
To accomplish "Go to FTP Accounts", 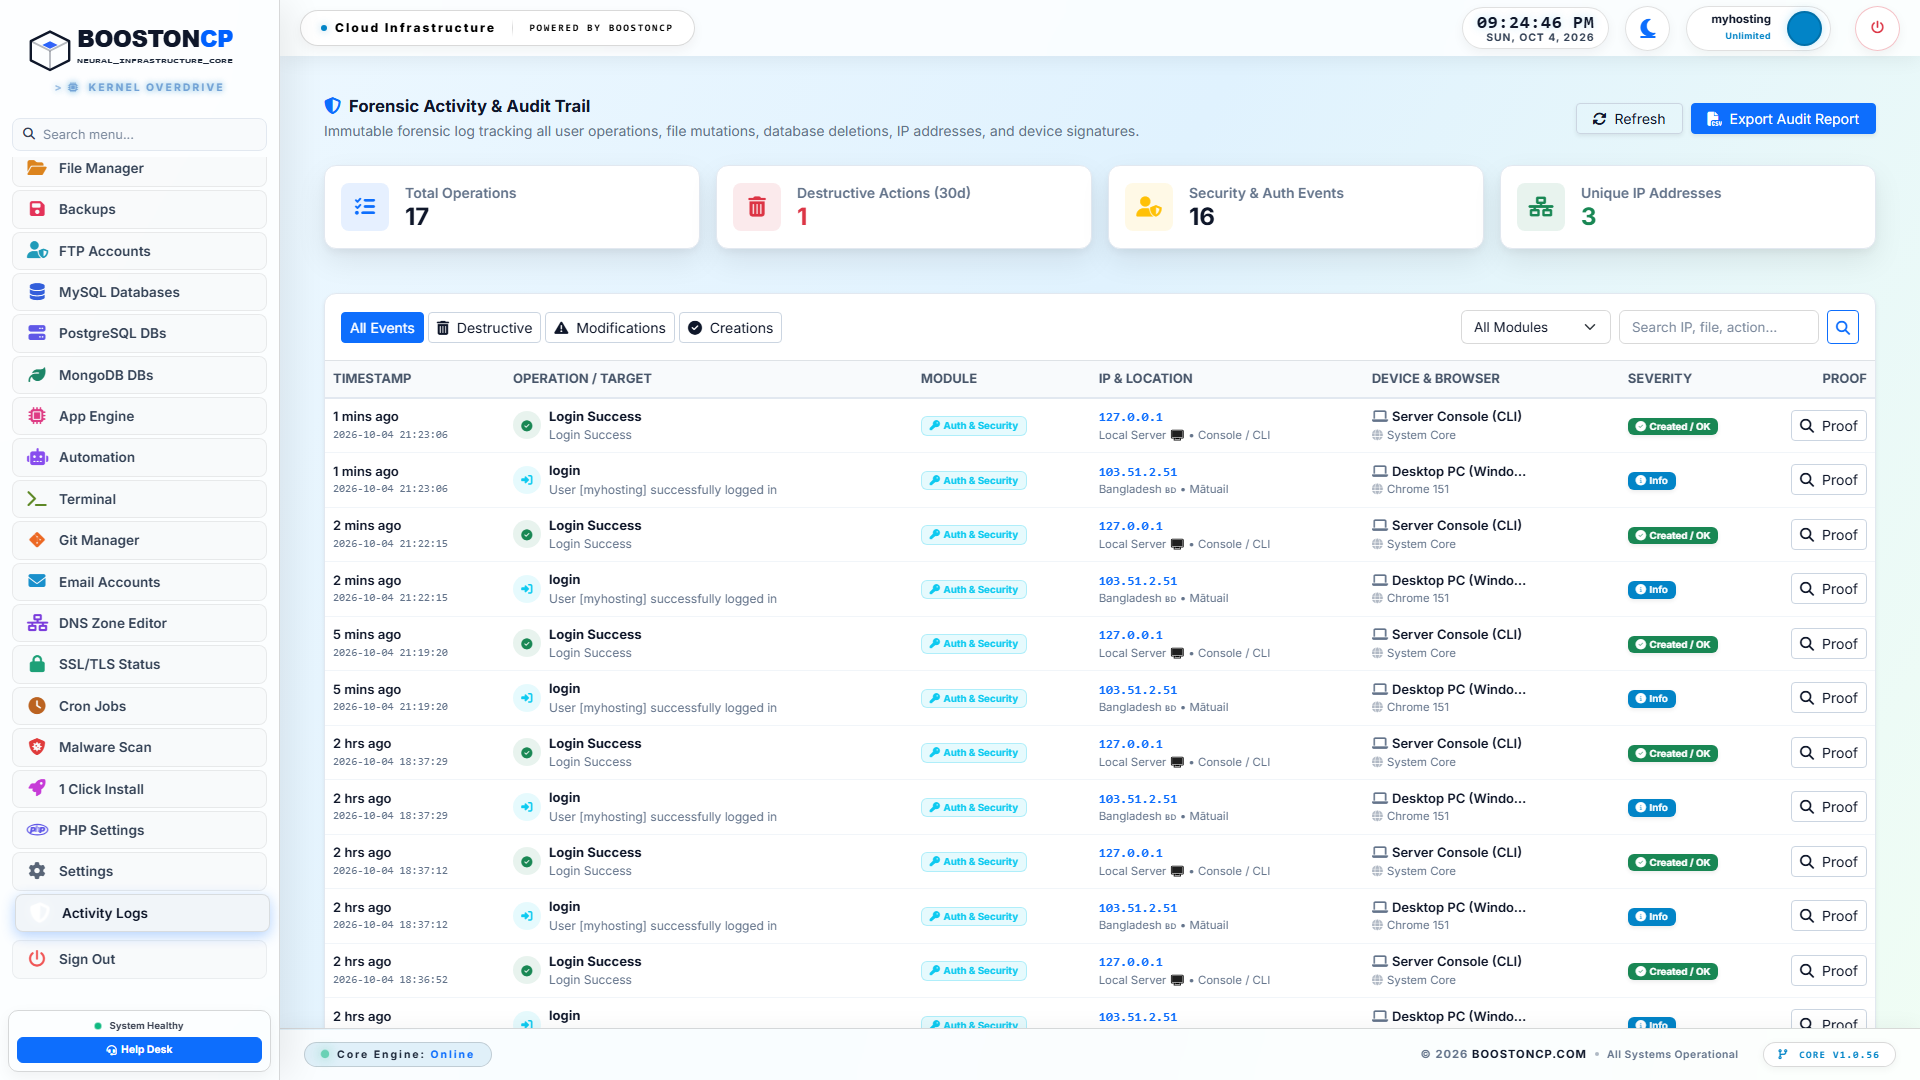I will click(x=140, y=251).
